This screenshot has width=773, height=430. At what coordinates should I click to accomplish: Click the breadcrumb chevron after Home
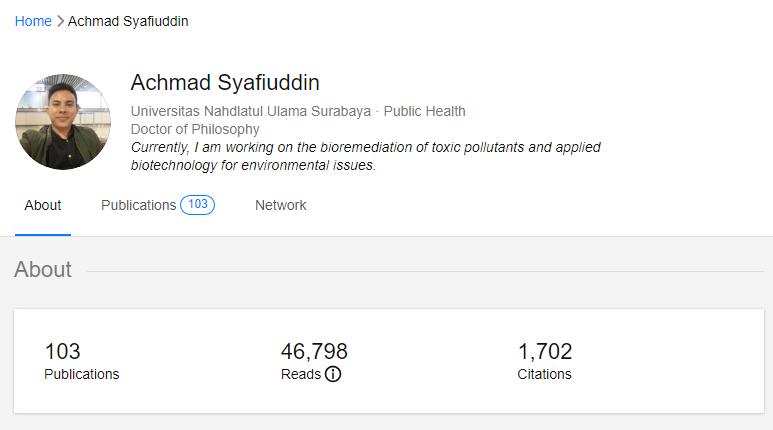click(60, 21)
